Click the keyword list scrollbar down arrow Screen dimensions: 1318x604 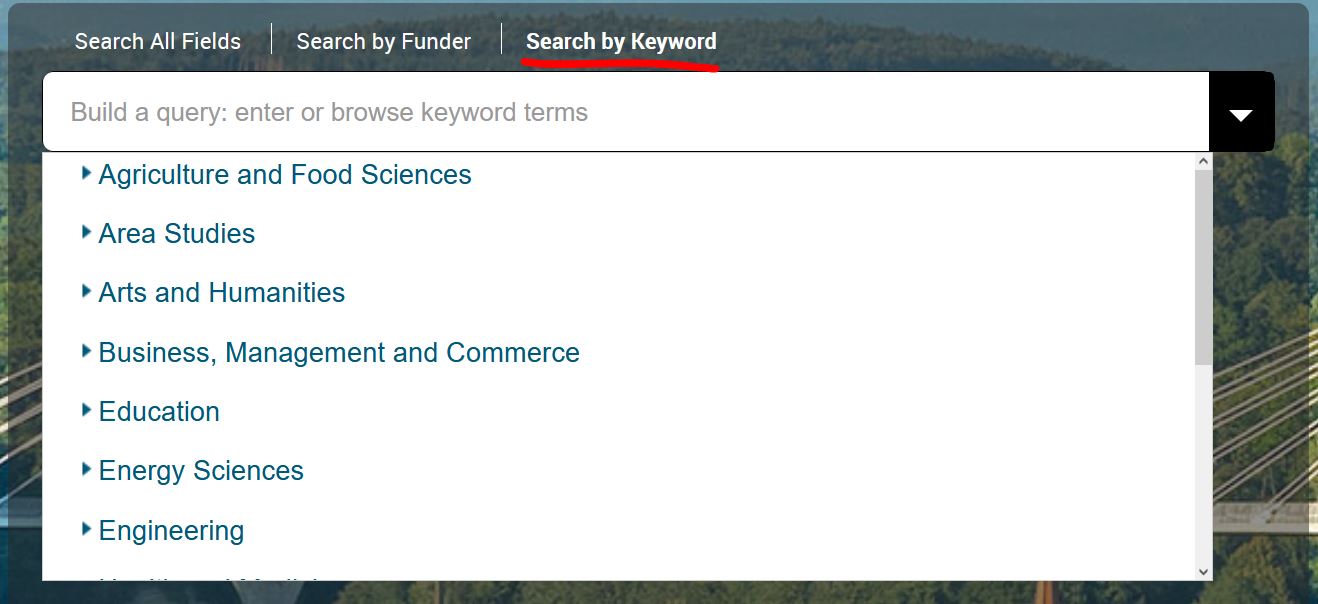coord(1203,571)
